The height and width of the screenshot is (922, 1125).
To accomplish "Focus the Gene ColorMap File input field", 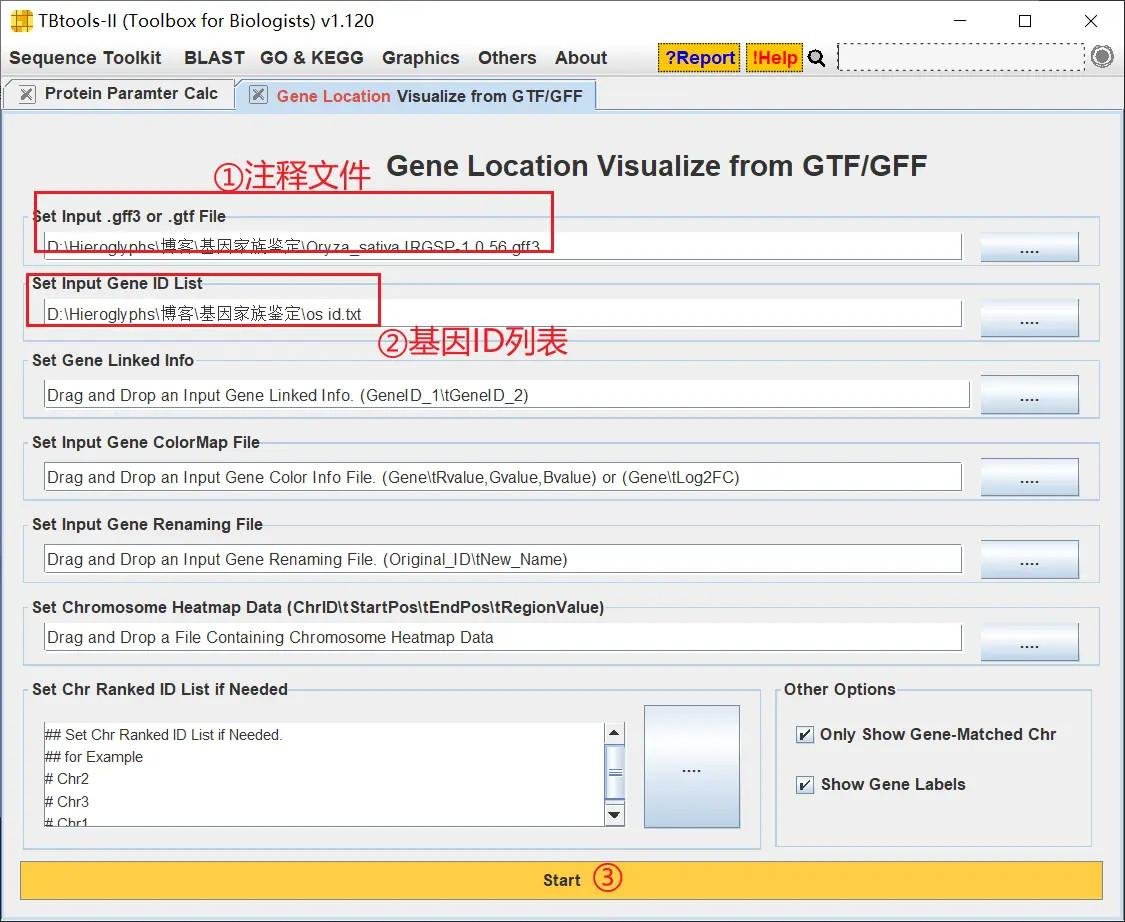I will pyautogui.click(x=502, y=477).
